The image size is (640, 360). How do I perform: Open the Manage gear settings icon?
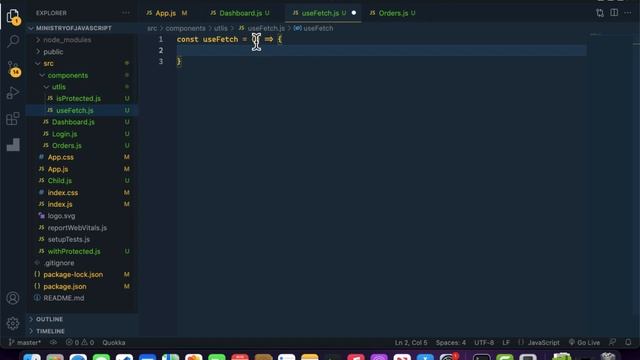pos(13,323)
